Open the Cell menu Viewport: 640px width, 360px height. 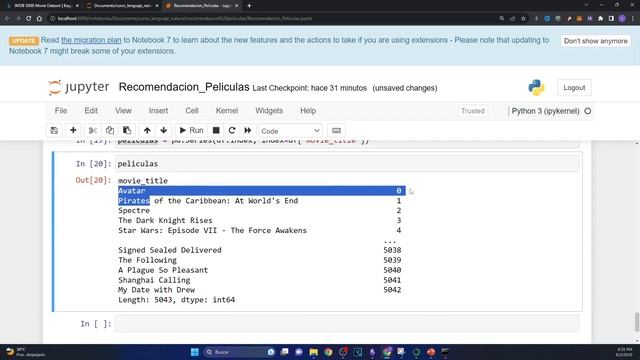pos(192,111)
